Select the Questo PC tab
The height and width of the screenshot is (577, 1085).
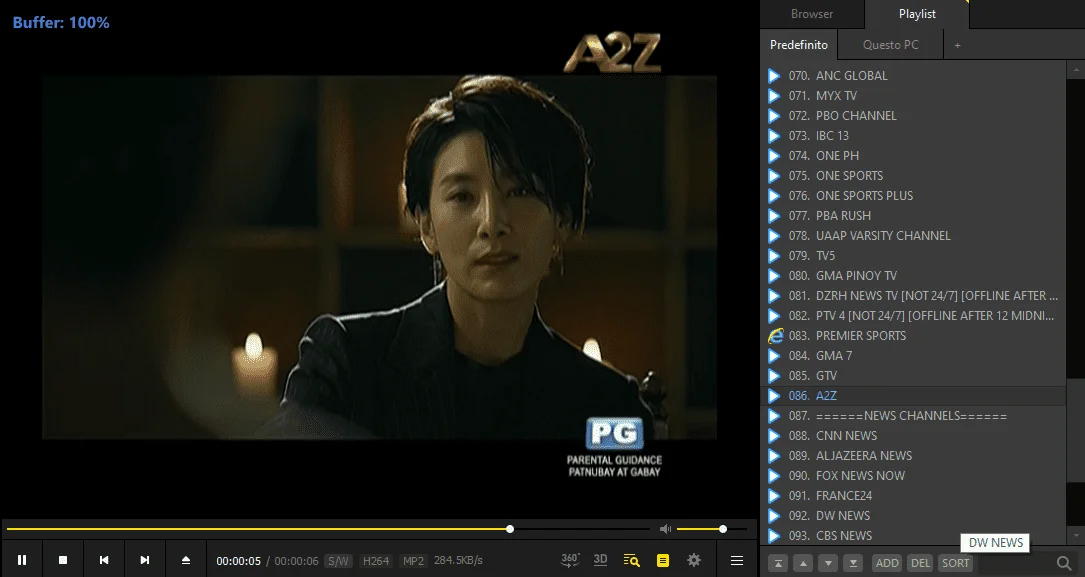coord(891,45)
